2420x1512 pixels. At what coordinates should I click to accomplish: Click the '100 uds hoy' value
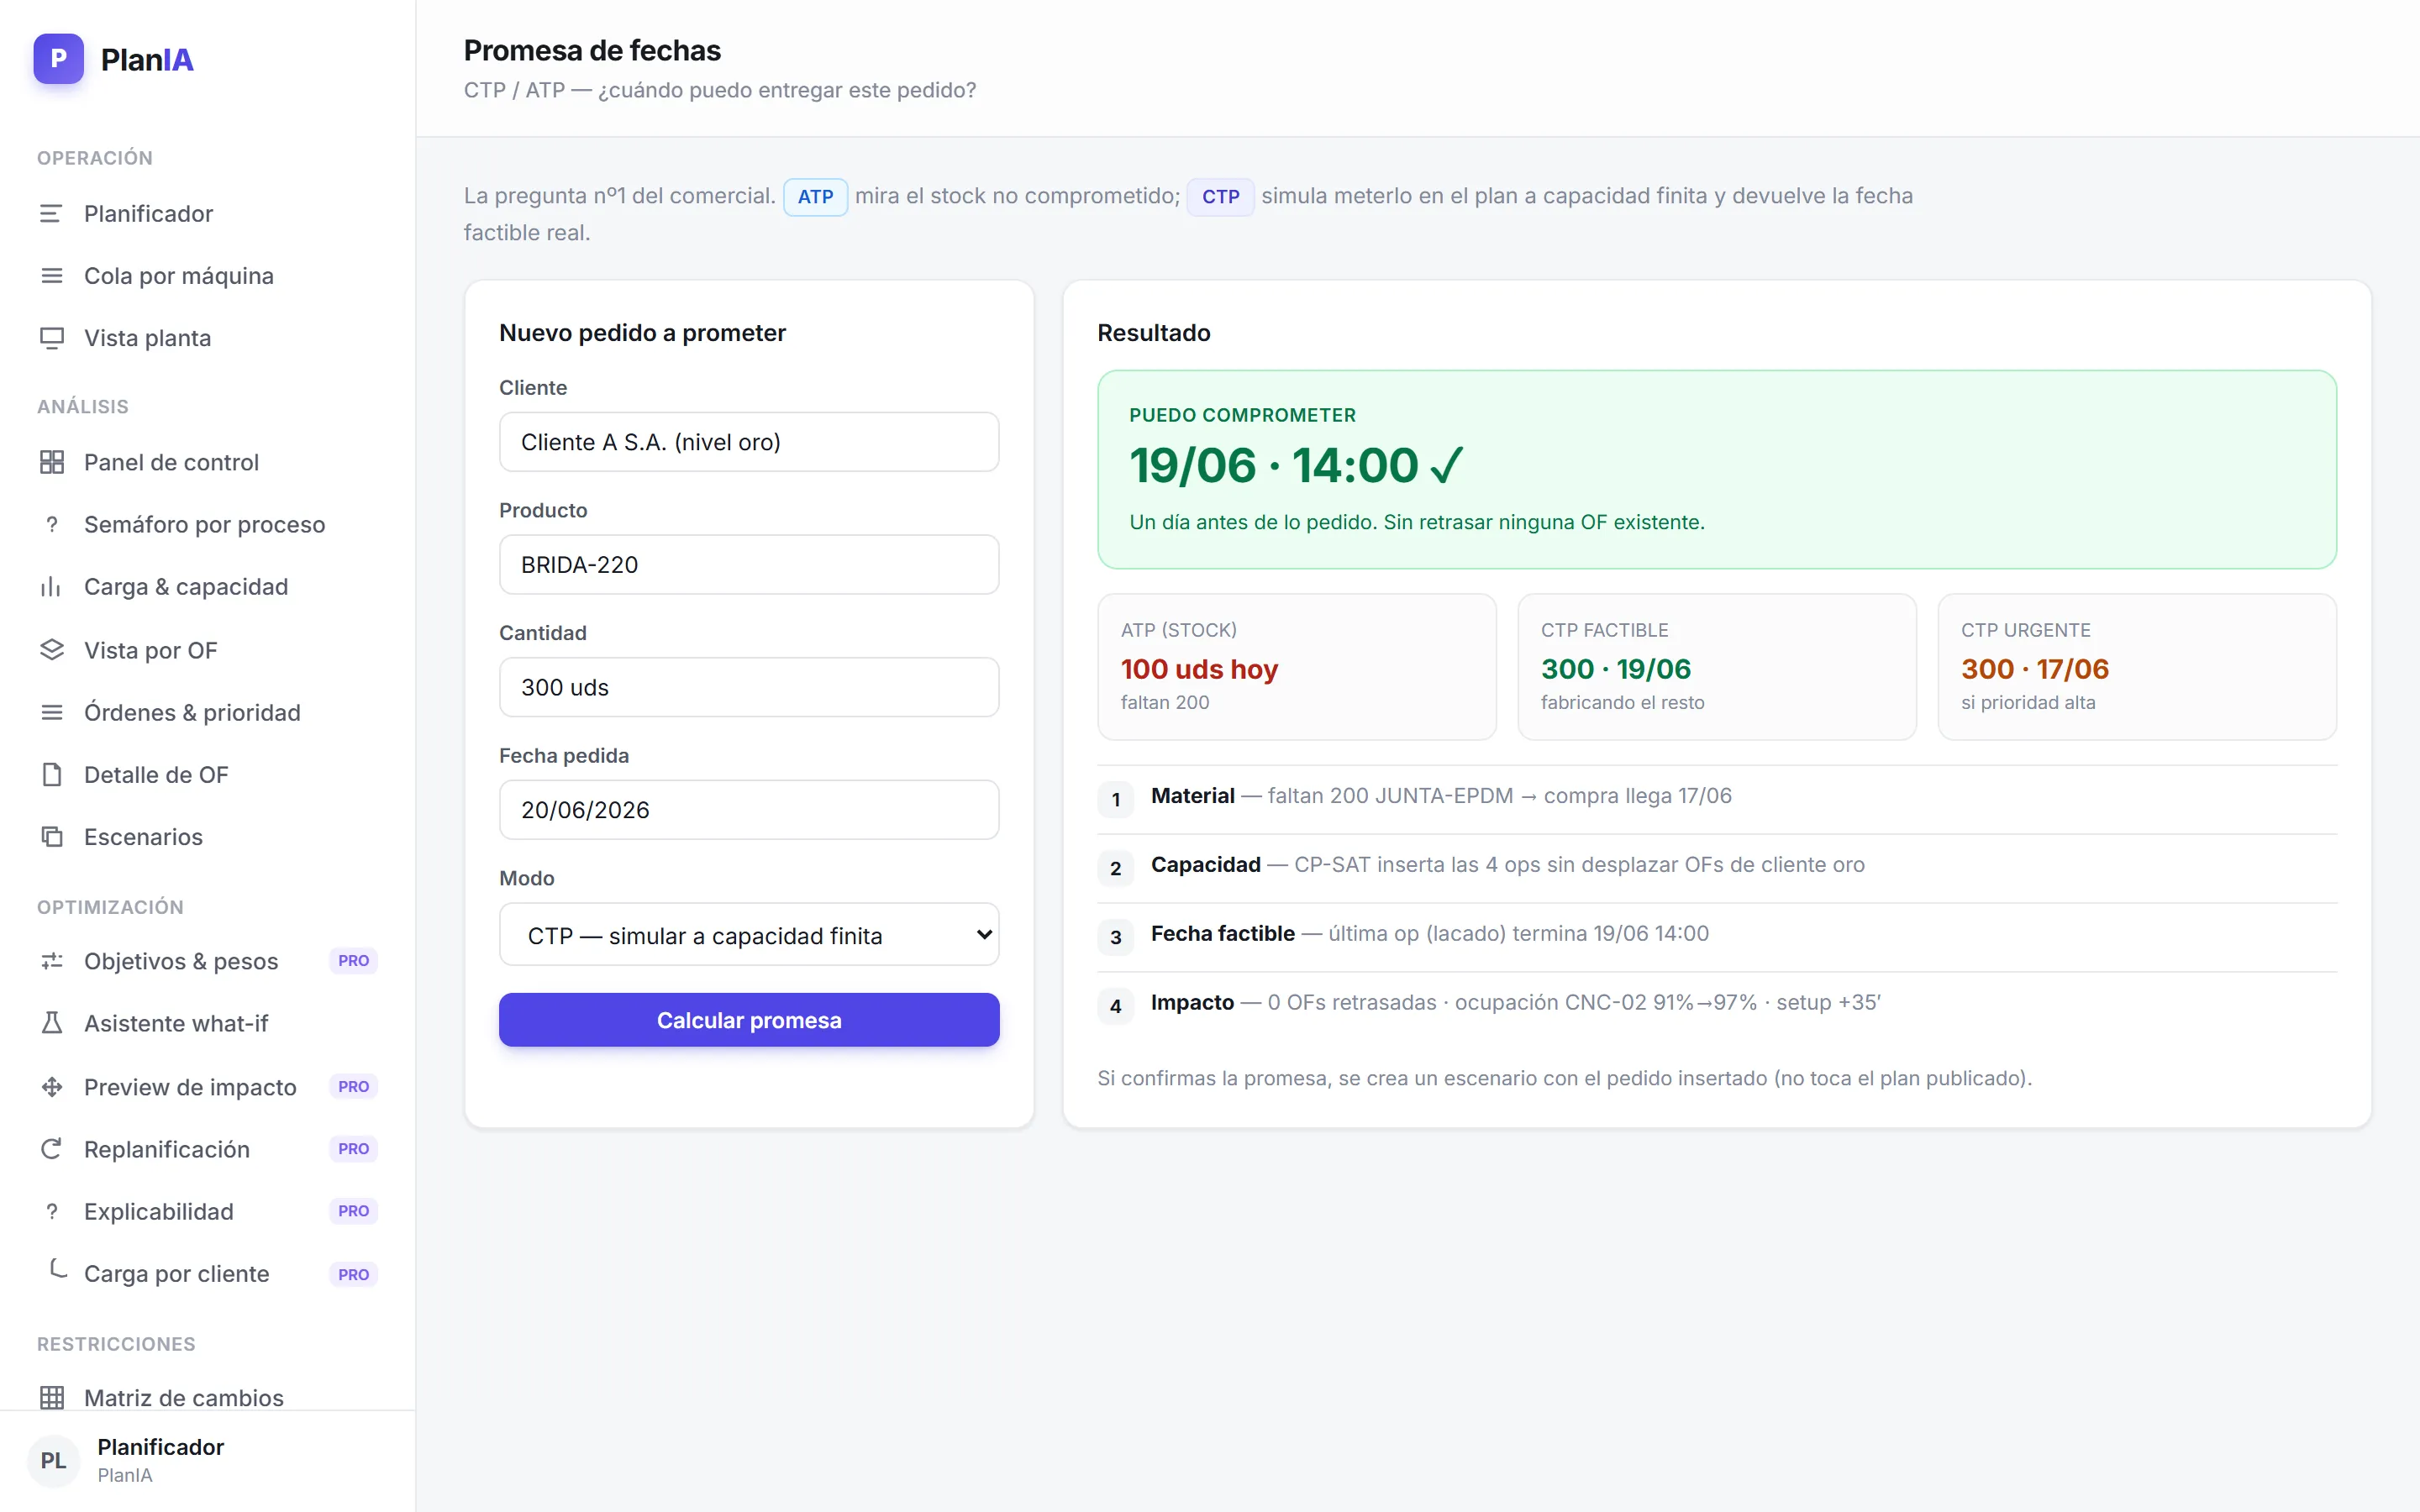point(1199,669)
